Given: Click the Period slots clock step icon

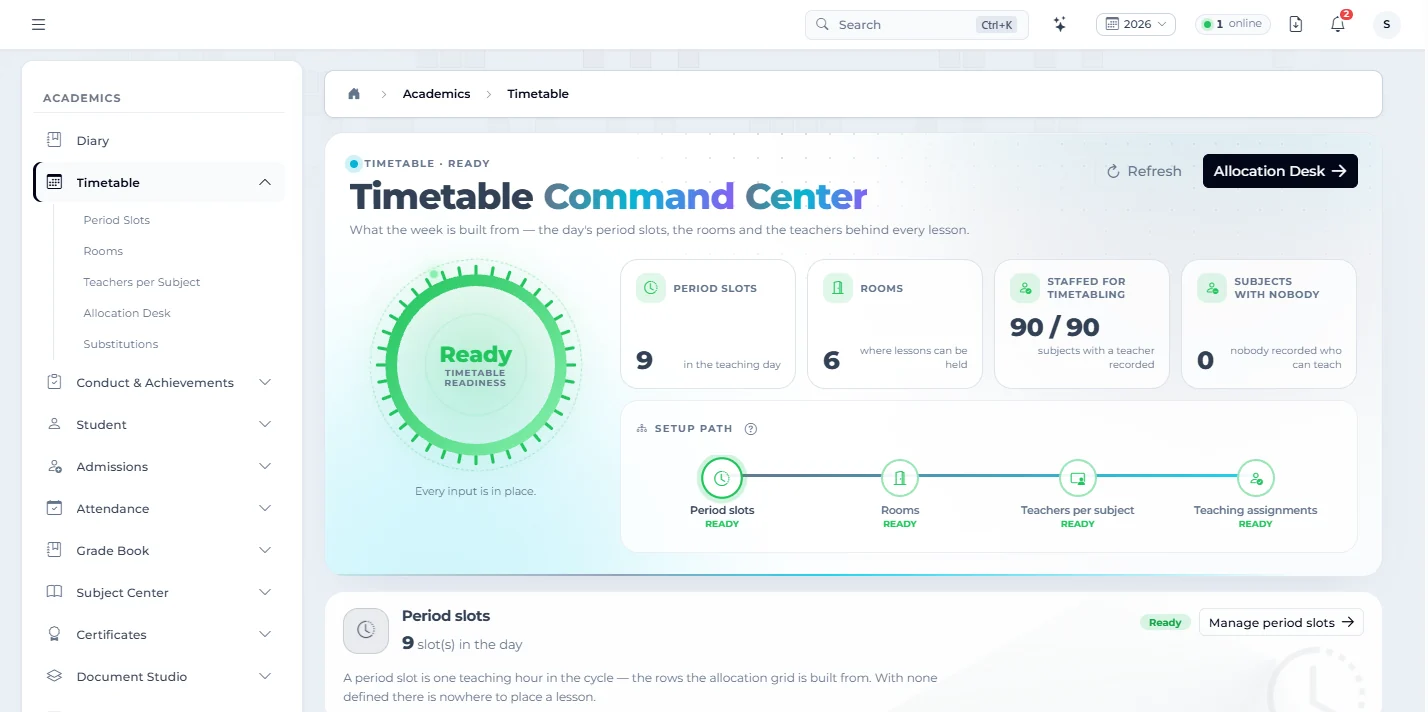Looking at the screenshot, I should [722, 478].
